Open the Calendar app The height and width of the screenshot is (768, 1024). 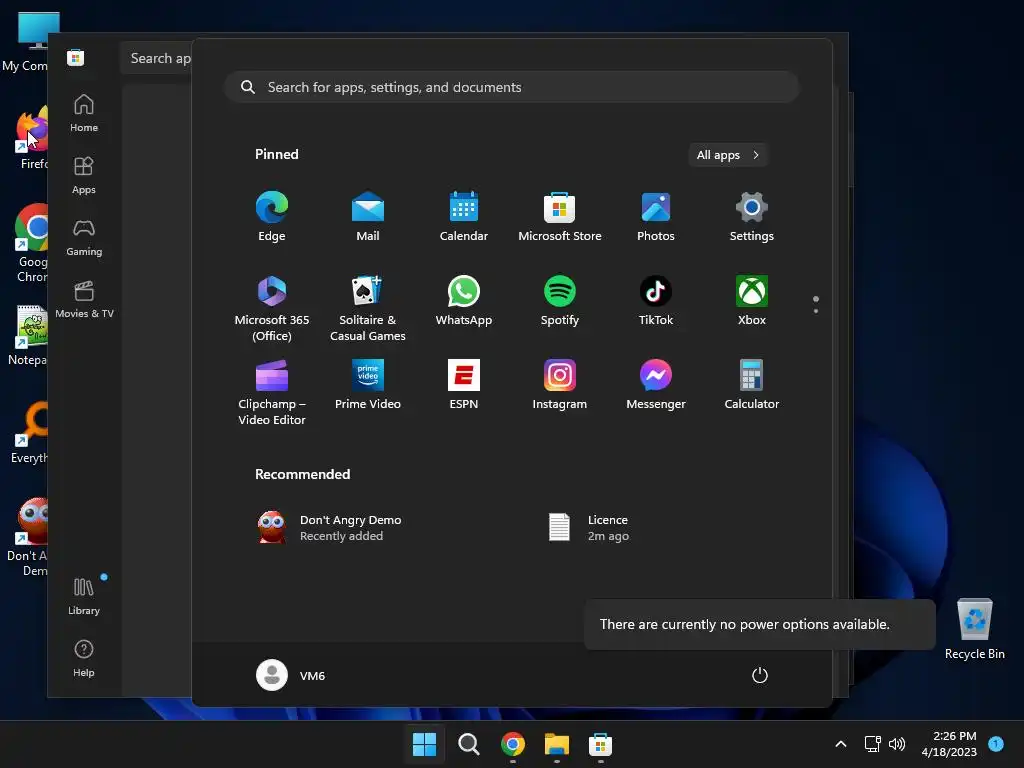point(464,217)
